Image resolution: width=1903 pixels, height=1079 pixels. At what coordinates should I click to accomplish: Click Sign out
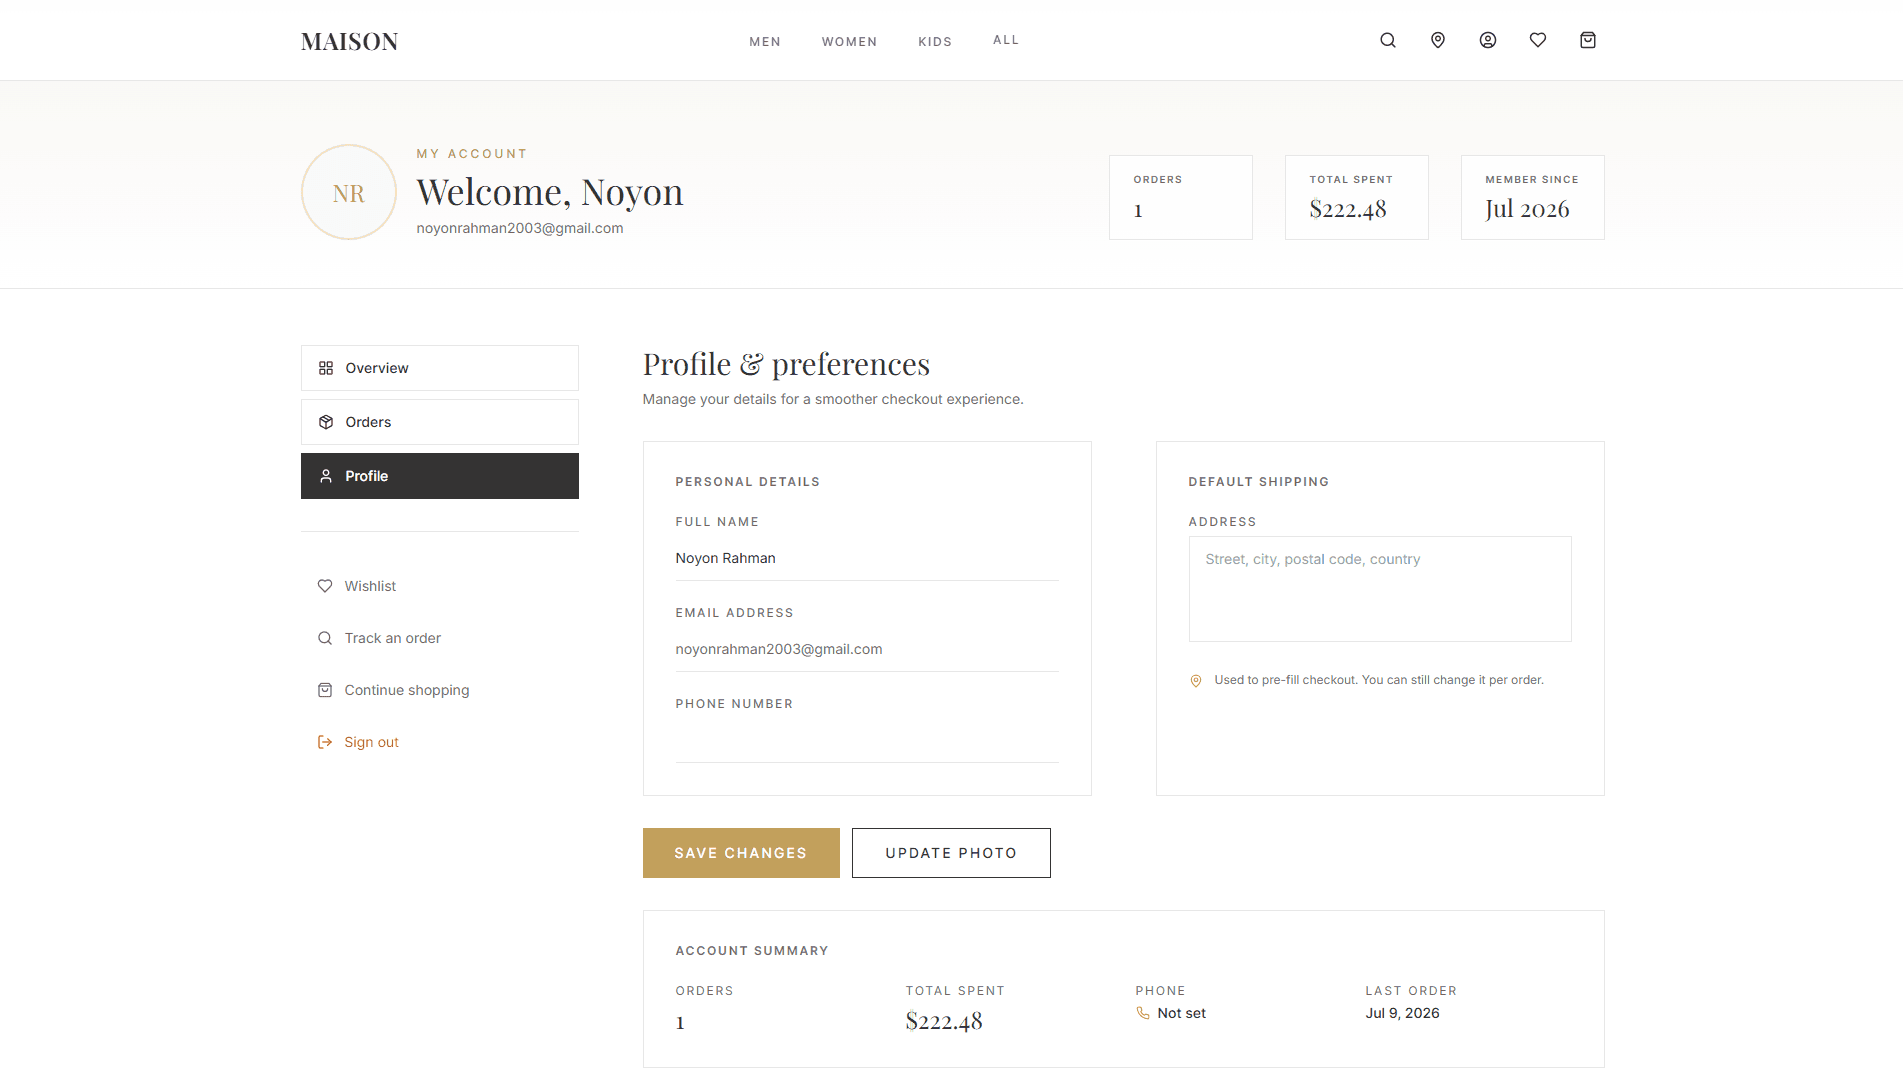point(371,742)
